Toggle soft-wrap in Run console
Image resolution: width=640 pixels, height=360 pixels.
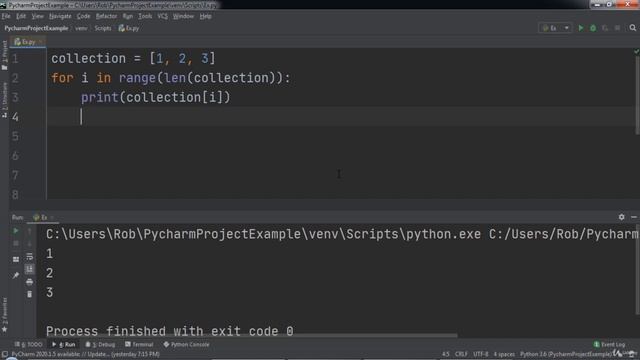pyautogui.click(x=29, y=257)
